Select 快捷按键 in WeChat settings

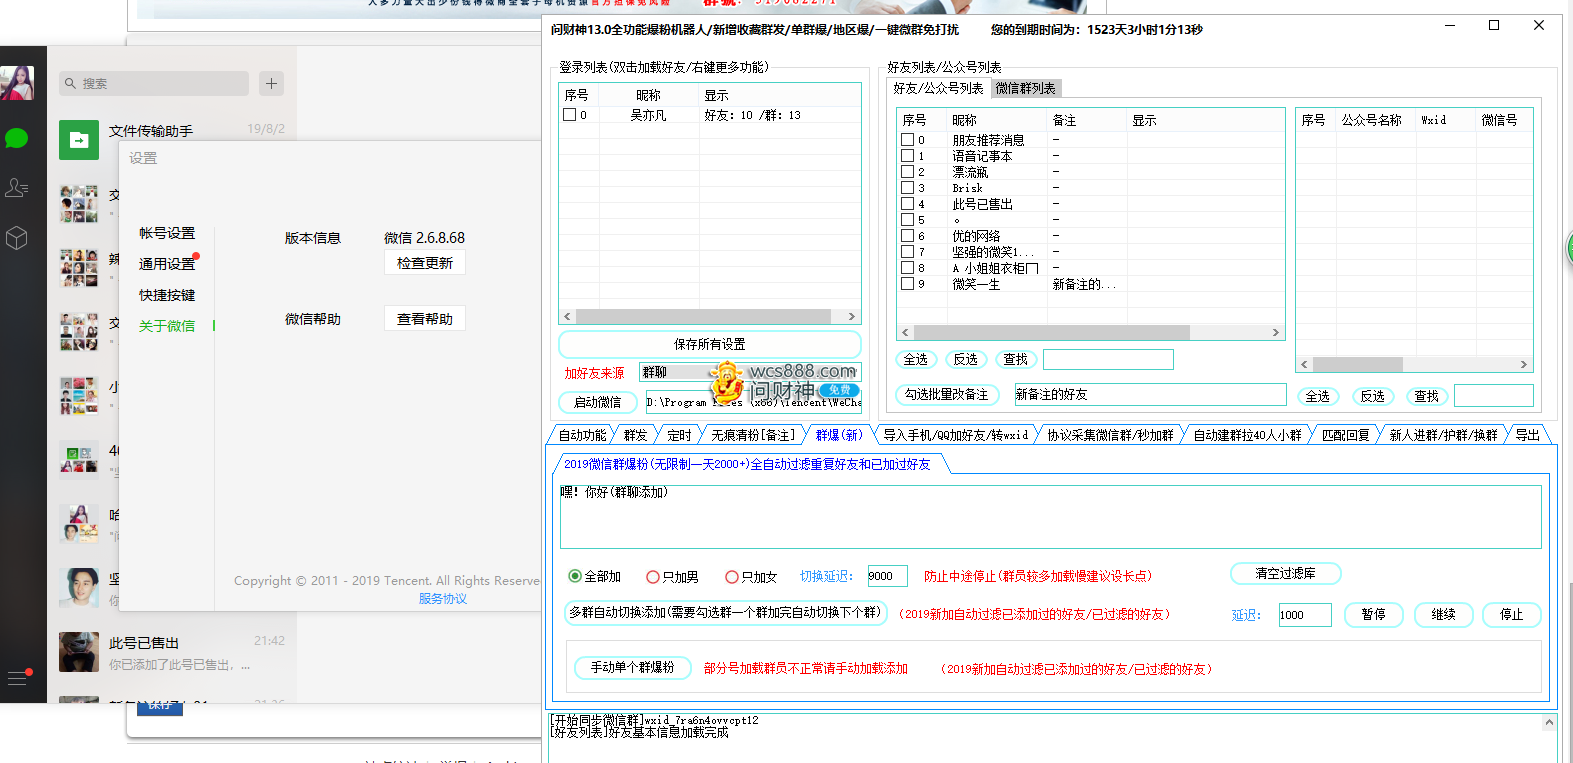click(x=167, y=295)
